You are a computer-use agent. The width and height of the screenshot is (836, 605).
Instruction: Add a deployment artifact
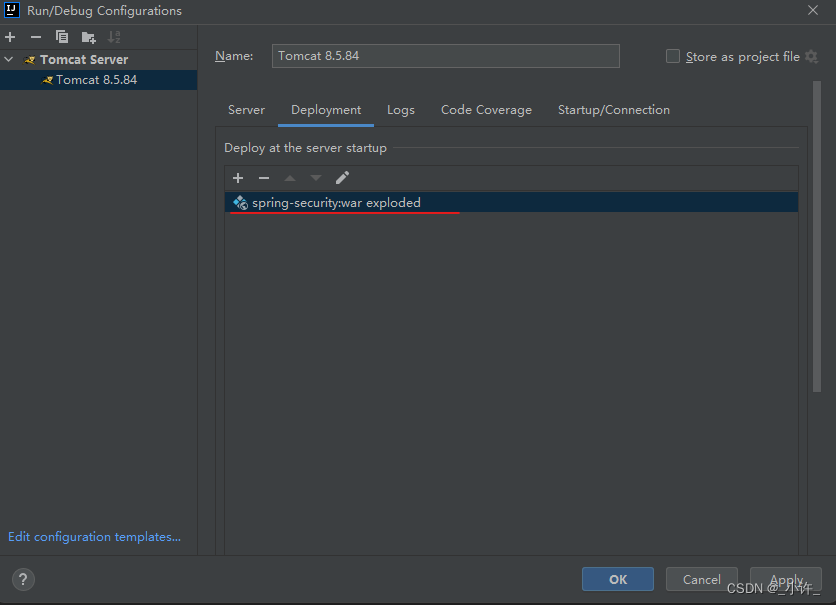pyautogui.click(x=238, y=178)
